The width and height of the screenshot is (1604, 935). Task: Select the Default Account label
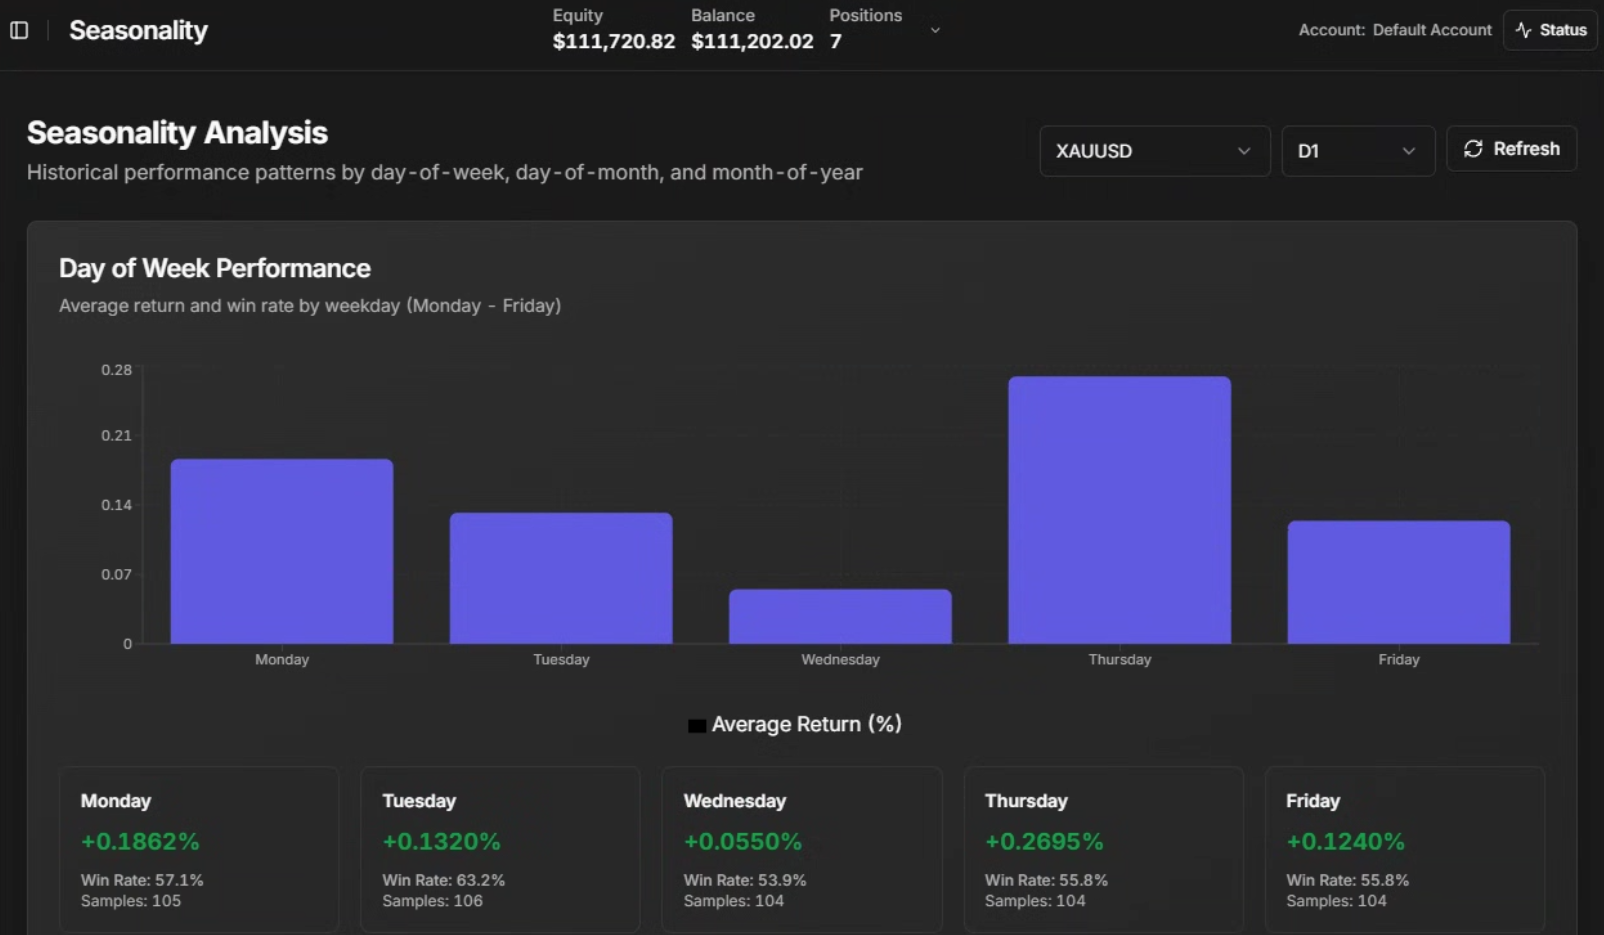tap(1431, 30)
